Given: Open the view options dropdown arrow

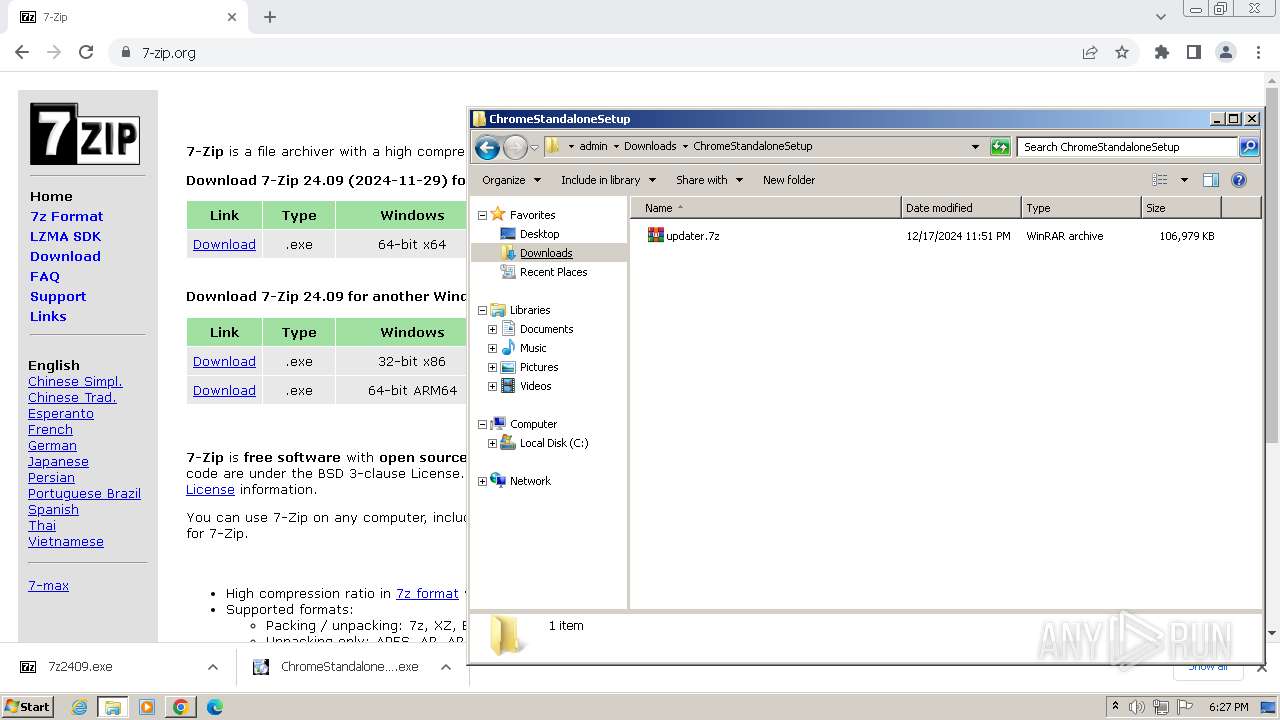Looking at the screenshot, I should click(1184, 180).
